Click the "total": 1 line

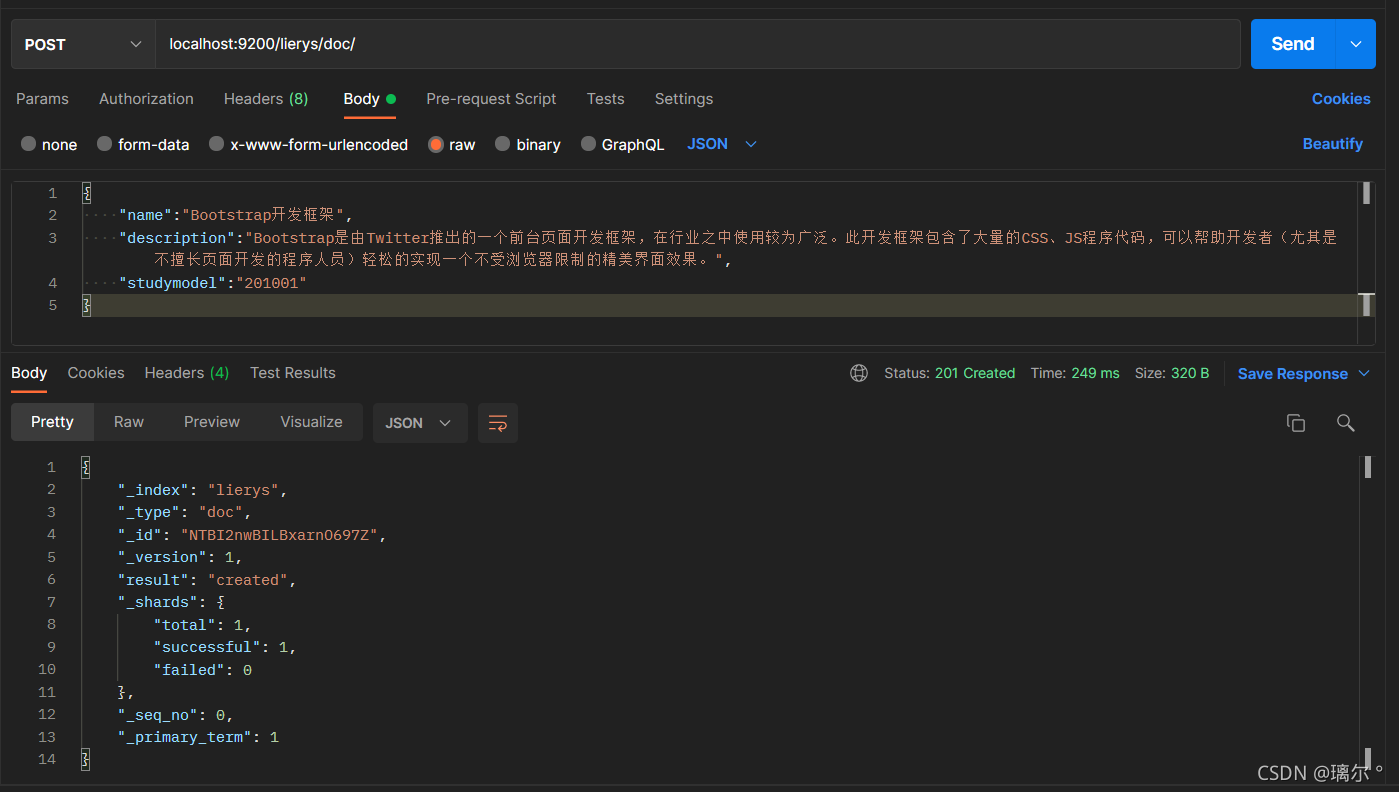coord(202,625)
